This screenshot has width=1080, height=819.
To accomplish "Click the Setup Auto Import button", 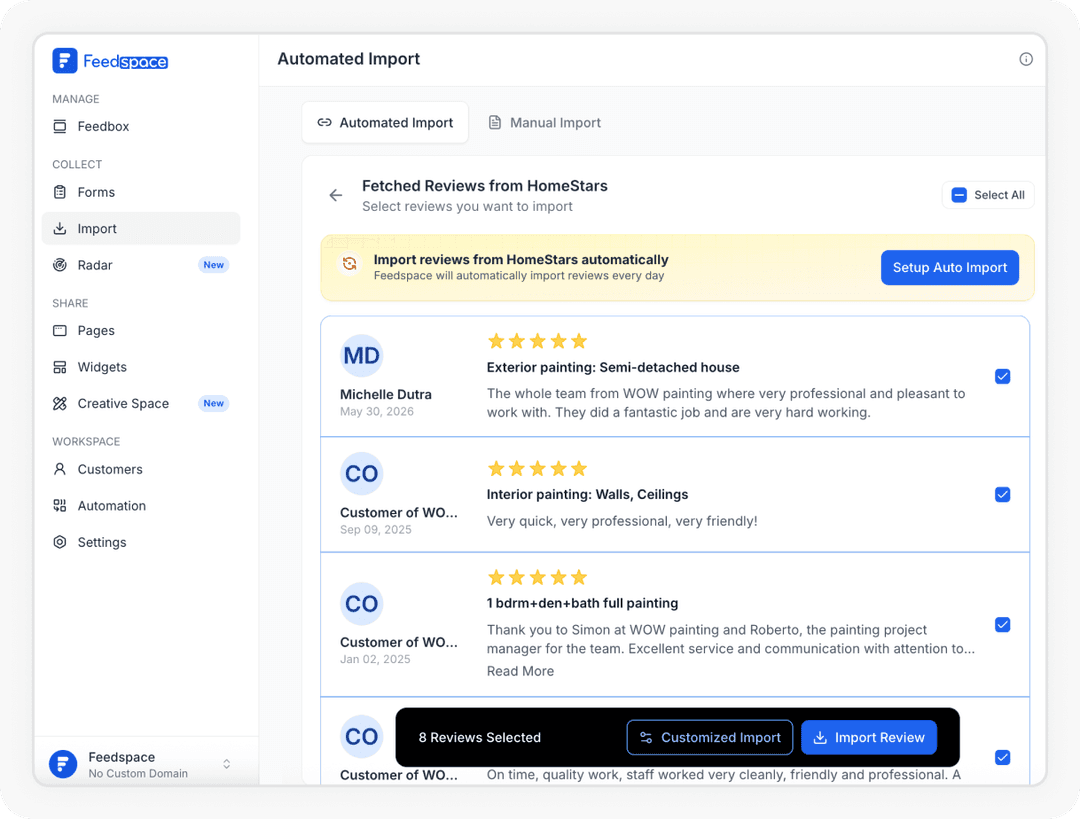I will click(x=950, y=267).
